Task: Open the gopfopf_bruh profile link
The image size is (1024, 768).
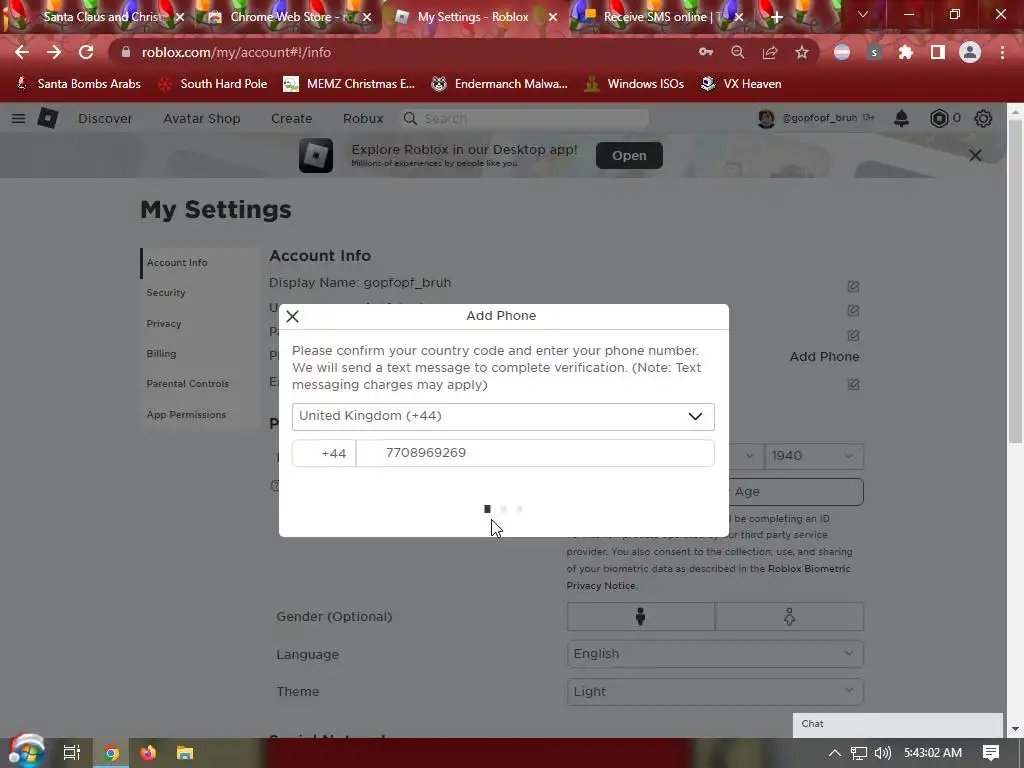Action: click(x=816, y=118)
